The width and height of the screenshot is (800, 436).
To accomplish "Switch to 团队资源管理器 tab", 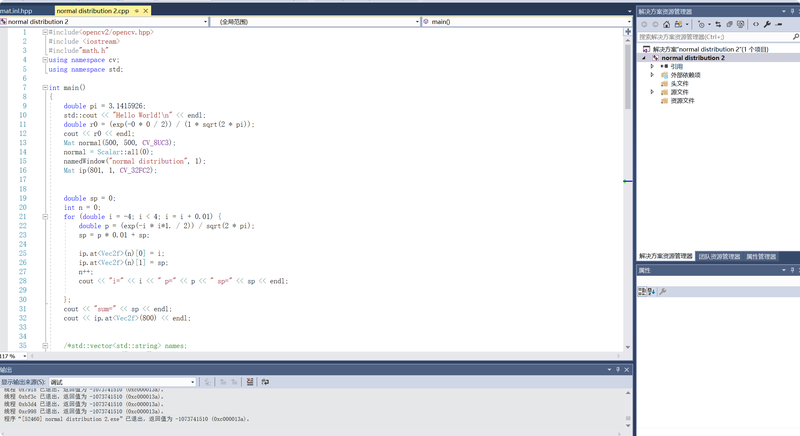I will (x=719, y=257).
